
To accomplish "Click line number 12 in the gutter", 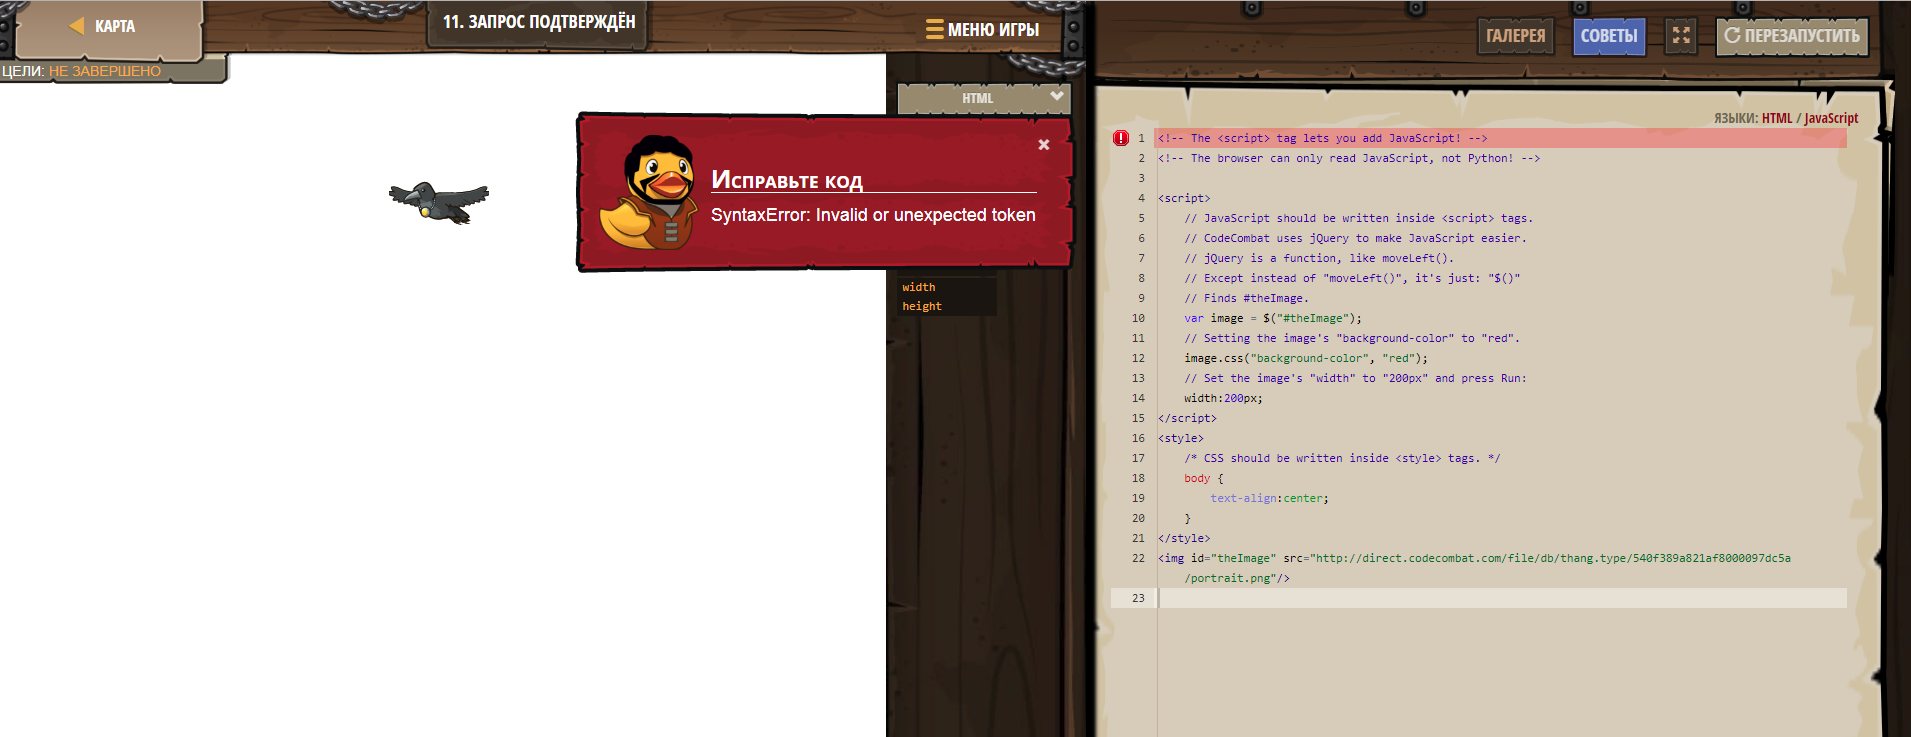I will point(1138,358).
